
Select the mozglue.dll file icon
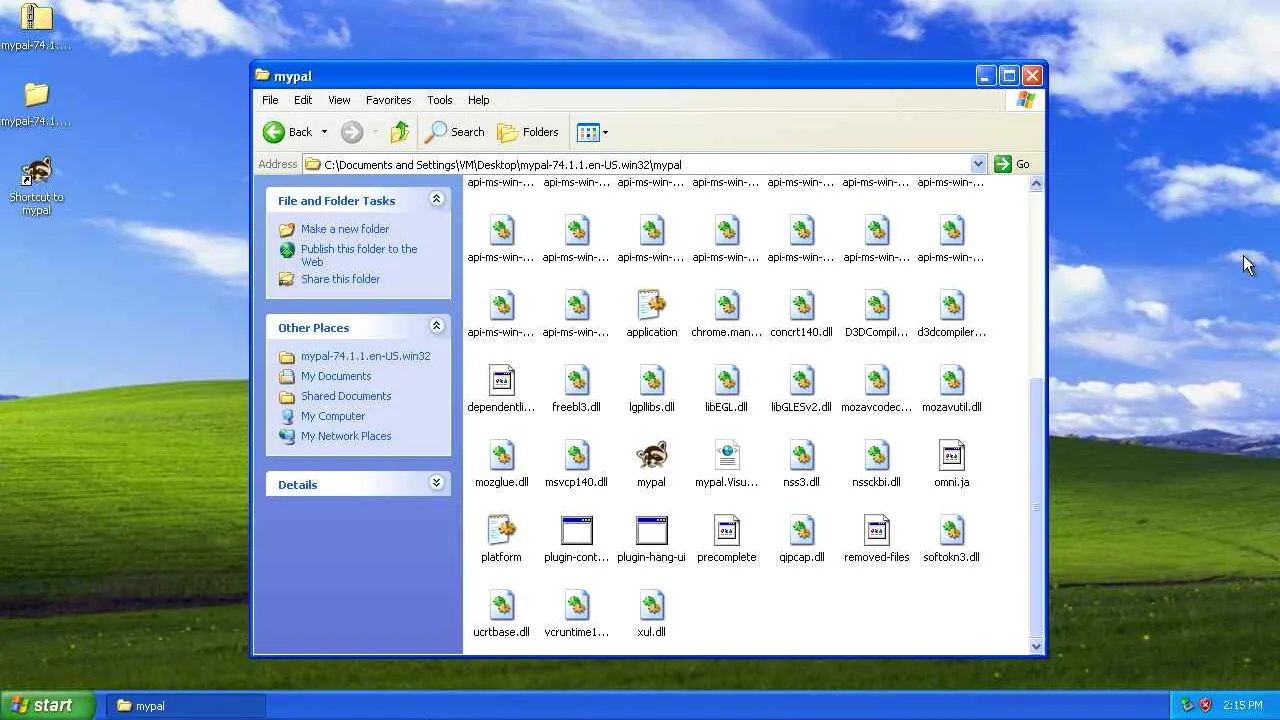[x=501, y=456]
